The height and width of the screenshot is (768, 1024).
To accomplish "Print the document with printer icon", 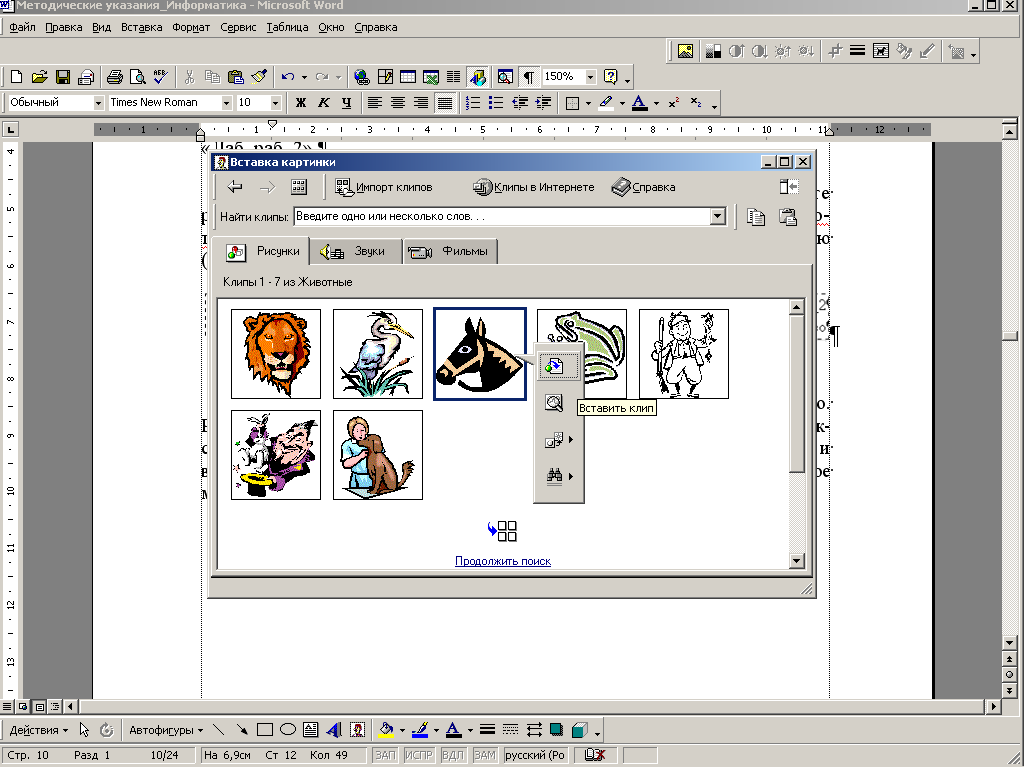I will click(x=114, y=77).
